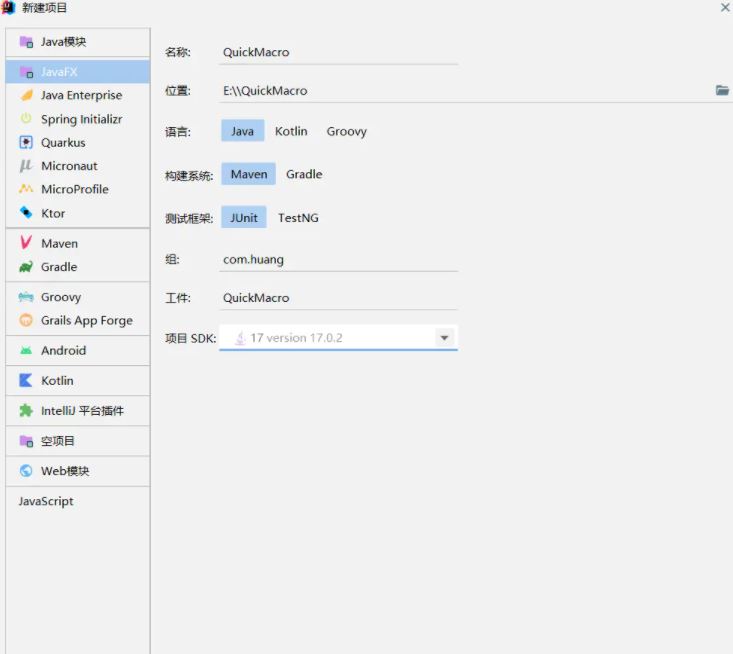Select IntelliJ 平台插件 entry
The height and width of the screenshot is (654, 733).
78,410
